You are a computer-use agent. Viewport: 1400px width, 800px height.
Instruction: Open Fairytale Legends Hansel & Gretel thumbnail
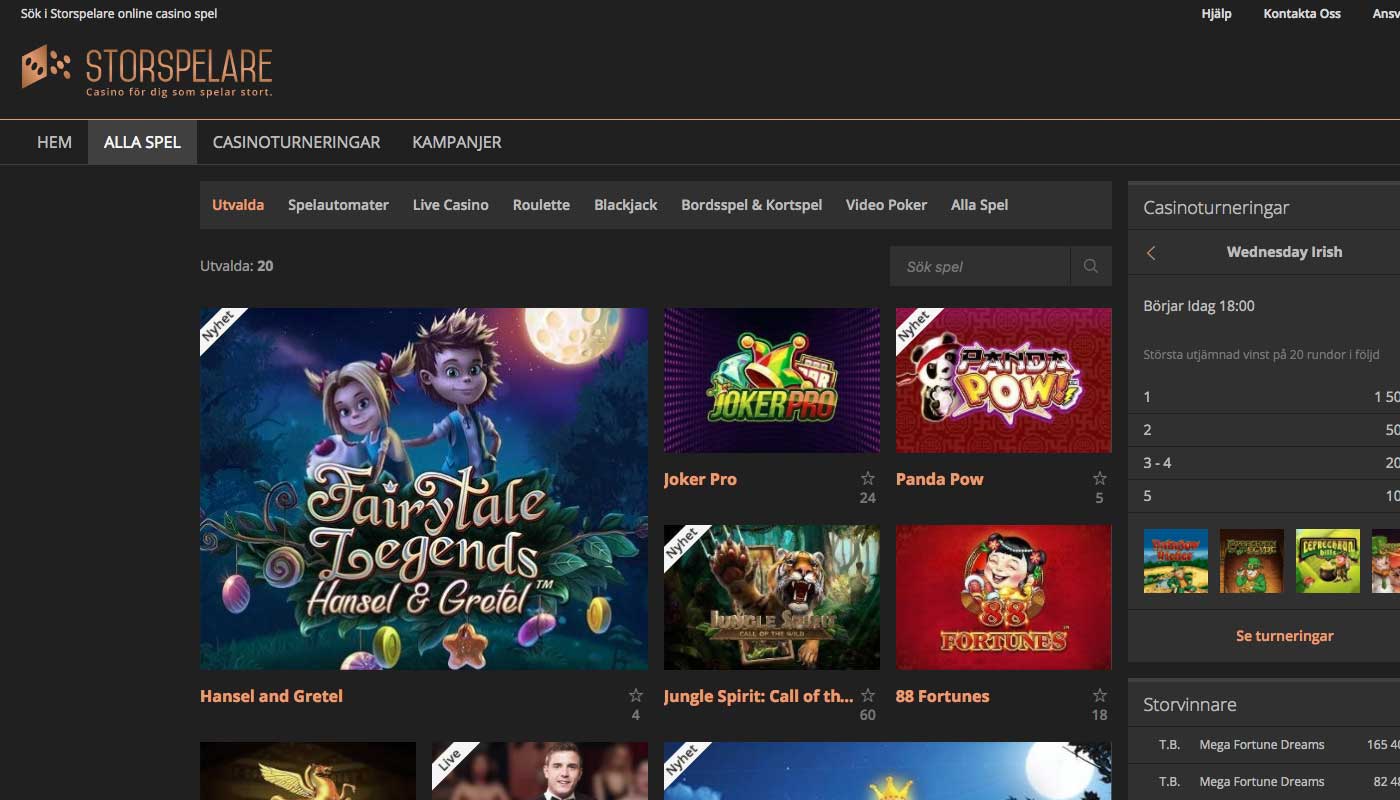(x=424, y=489)
